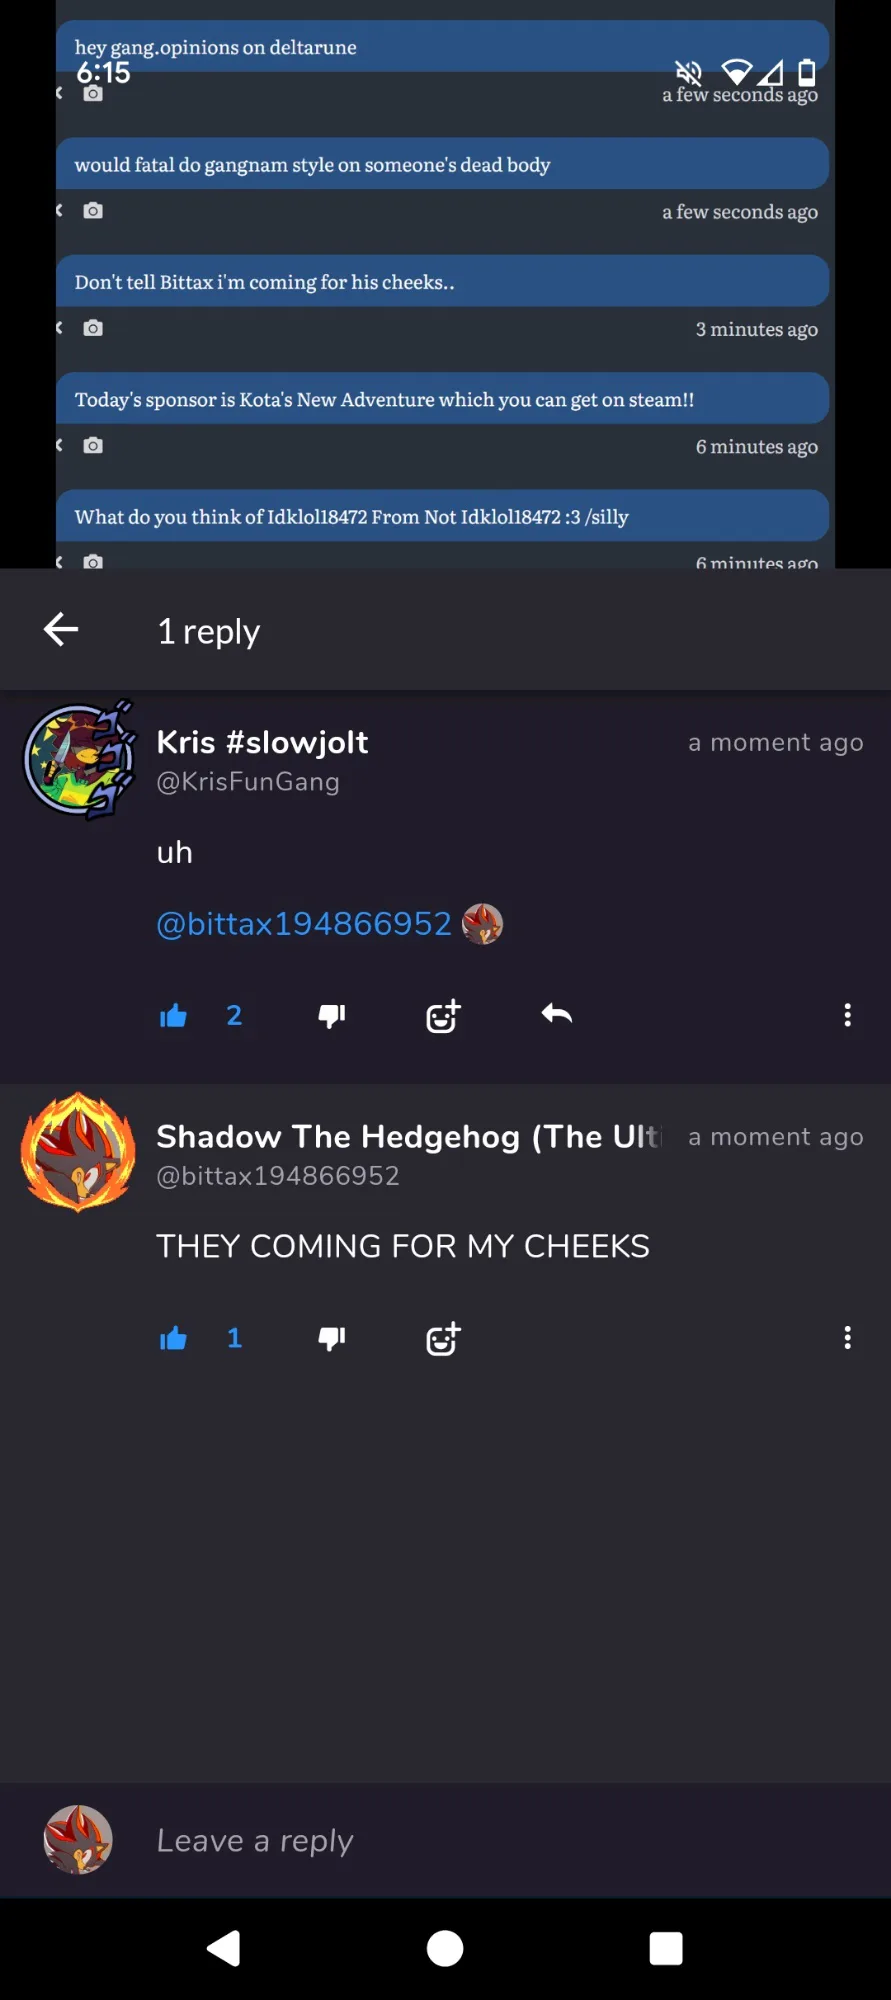
Task: View Shadow The Hedgehog's flaming avatar
Action: coord(78,1152)
